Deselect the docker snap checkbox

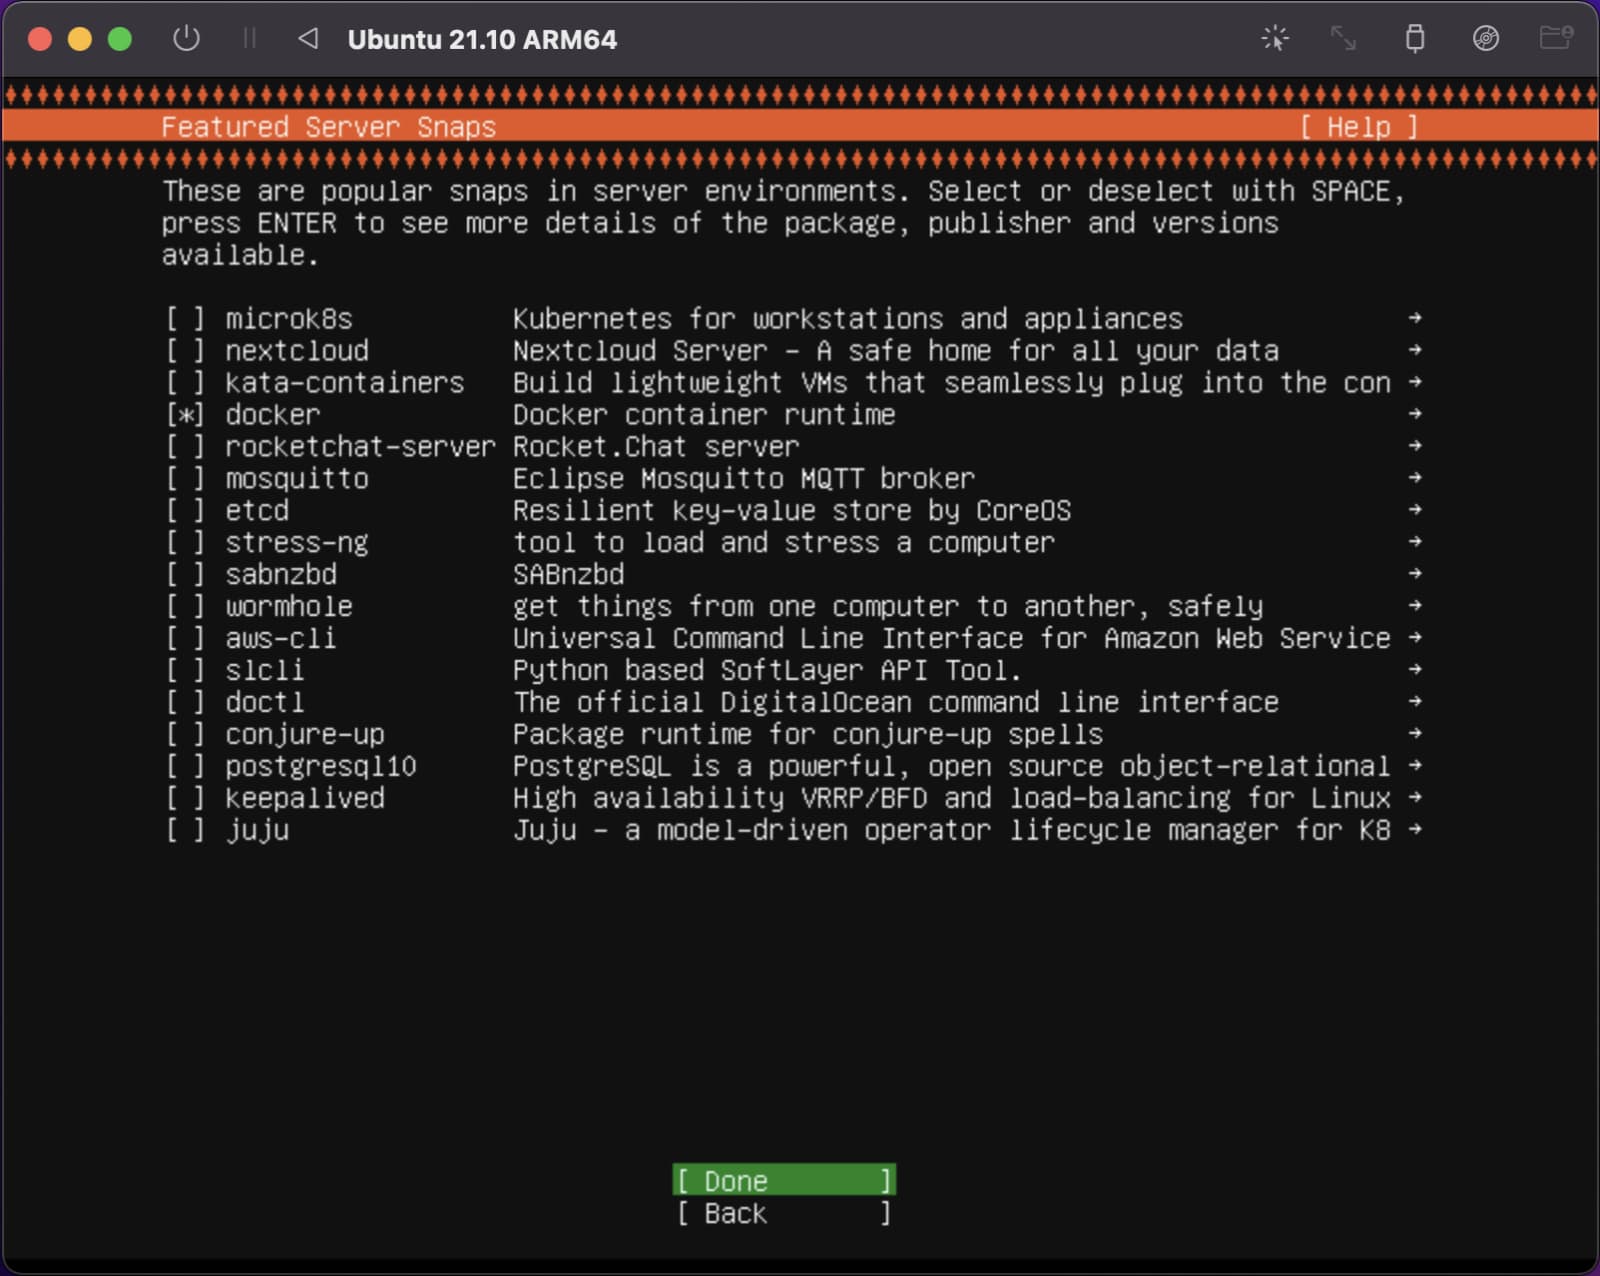click(185, 415)
